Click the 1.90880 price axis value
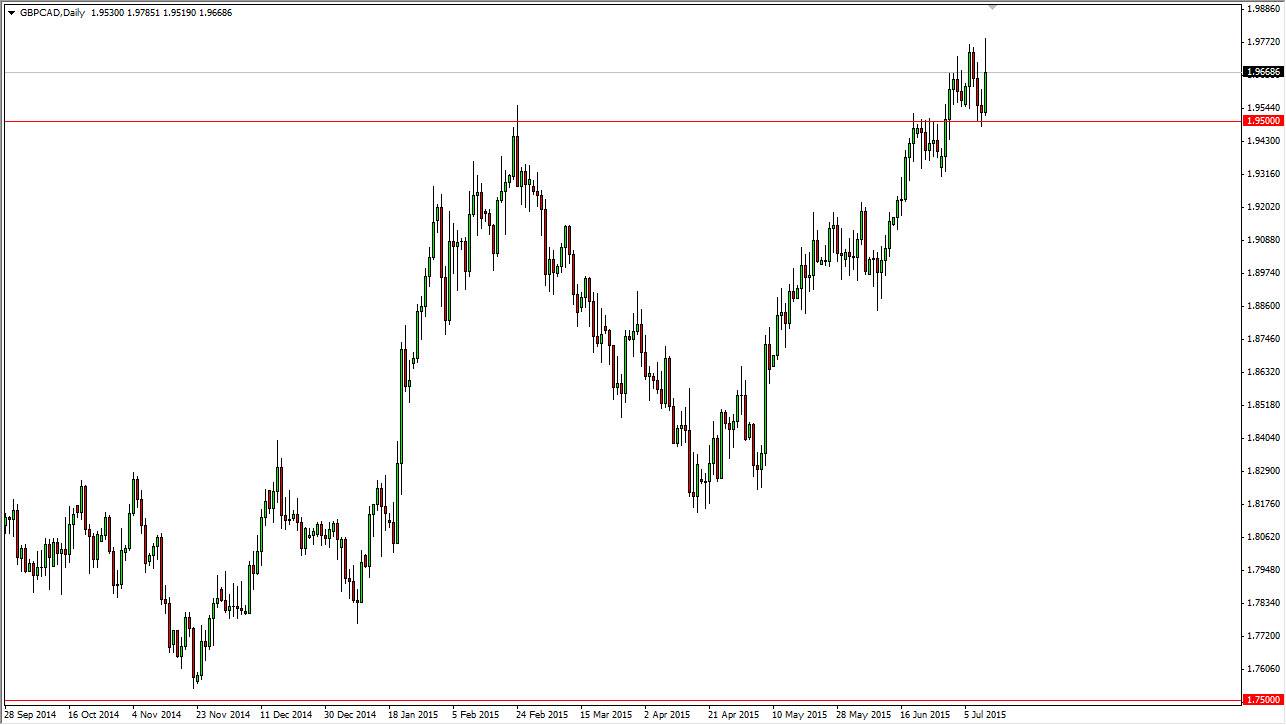Screen dimensions: 1286x725 pos(1263,240)
